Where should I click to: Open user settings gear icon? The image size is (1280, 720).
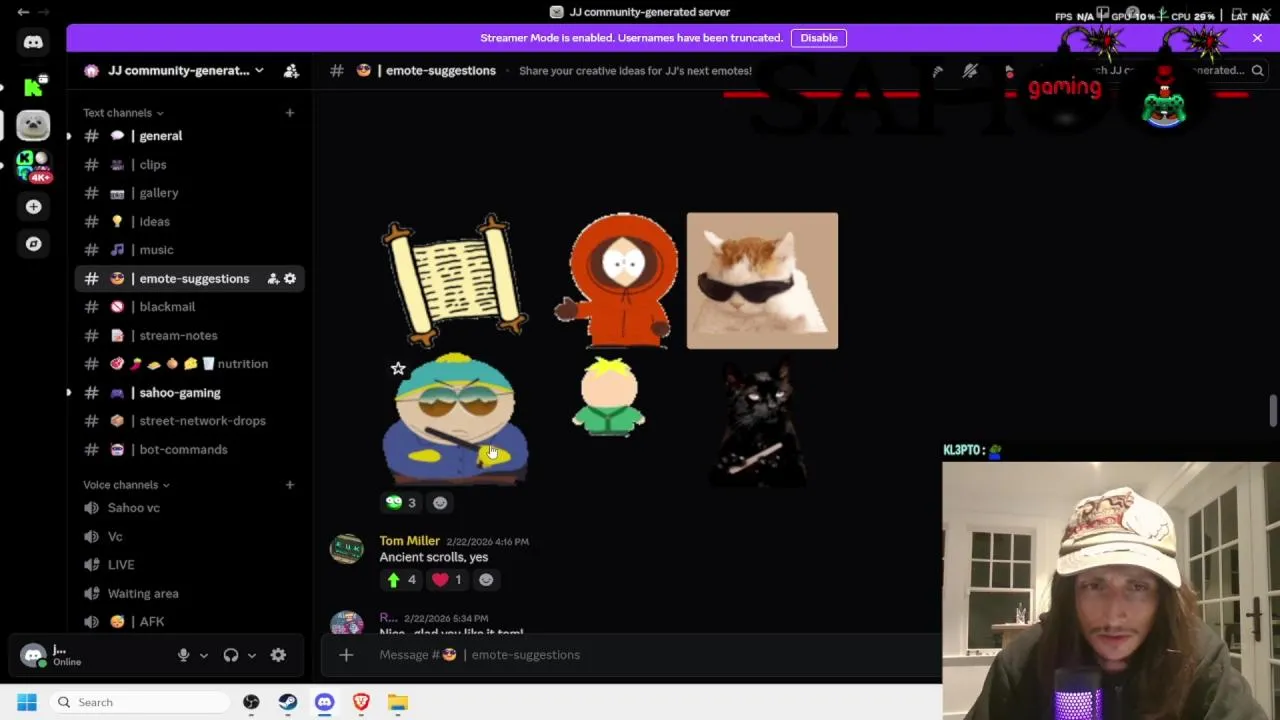coord(278,655)
